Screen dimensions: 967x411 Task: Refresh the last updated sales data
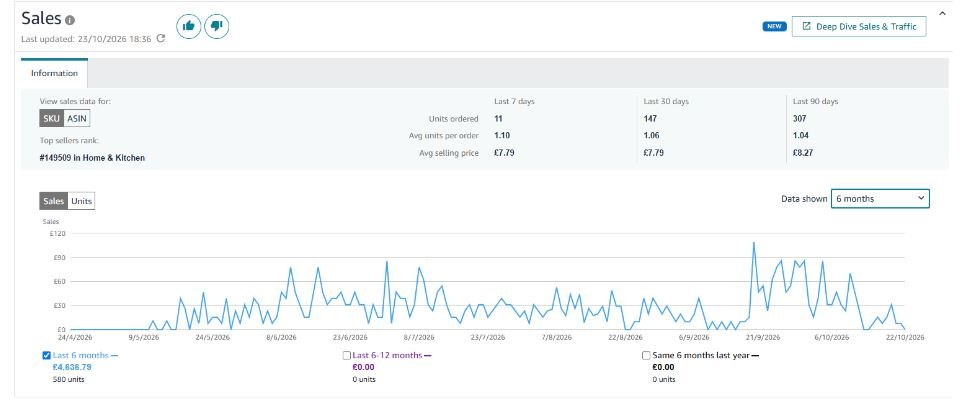click(161, 38)
